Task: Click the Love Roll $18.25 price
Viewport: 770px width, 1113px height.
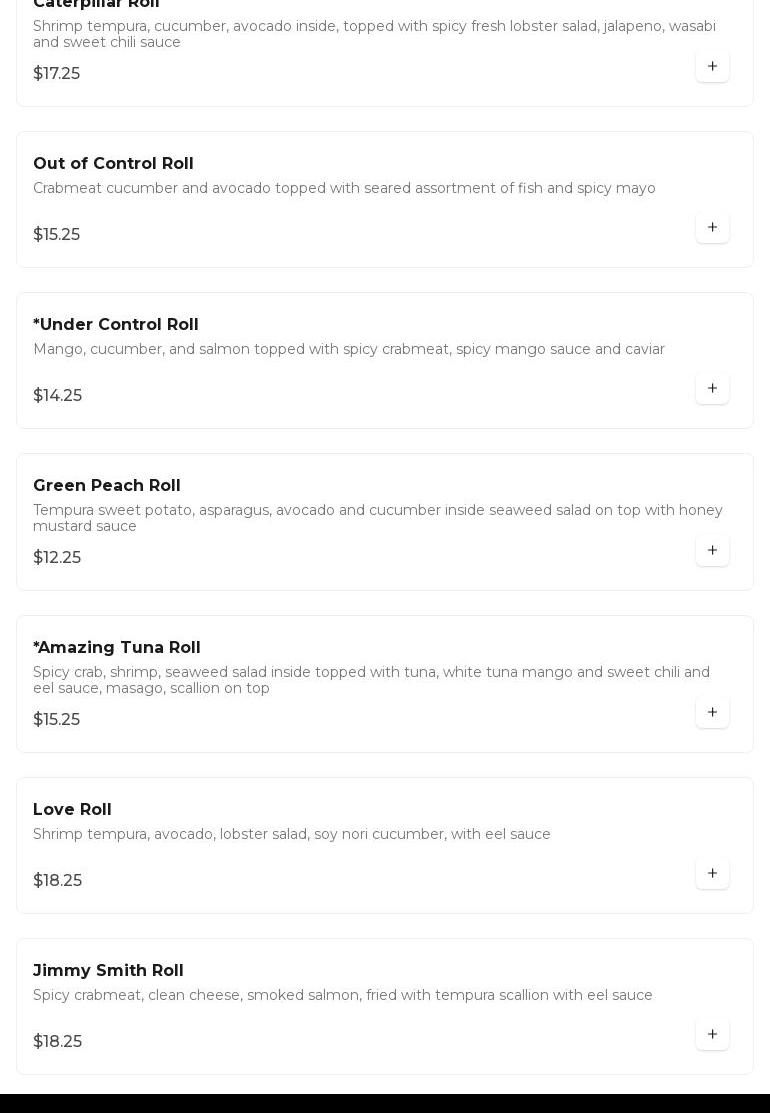Action: point(58,881)
